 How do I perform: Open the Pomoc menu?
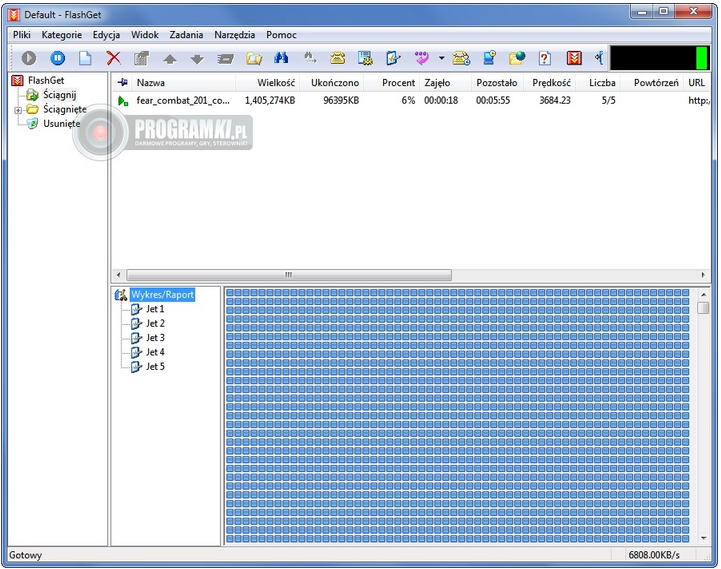pyautogui.click(x=281, y=35)
